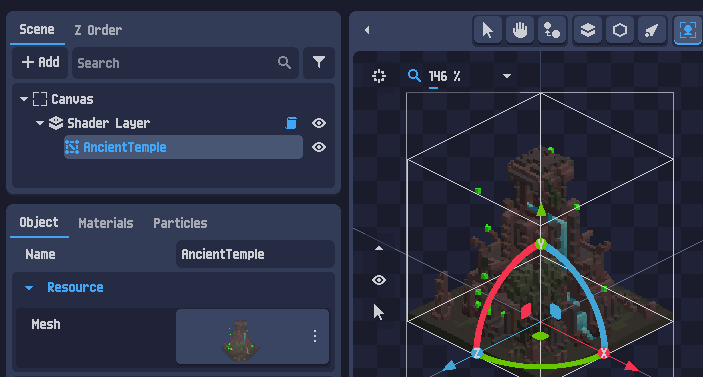Viewport: 703px width, 377px height.
Task: Click the blue plane handle of gizmo
Action: coord(555,311)
